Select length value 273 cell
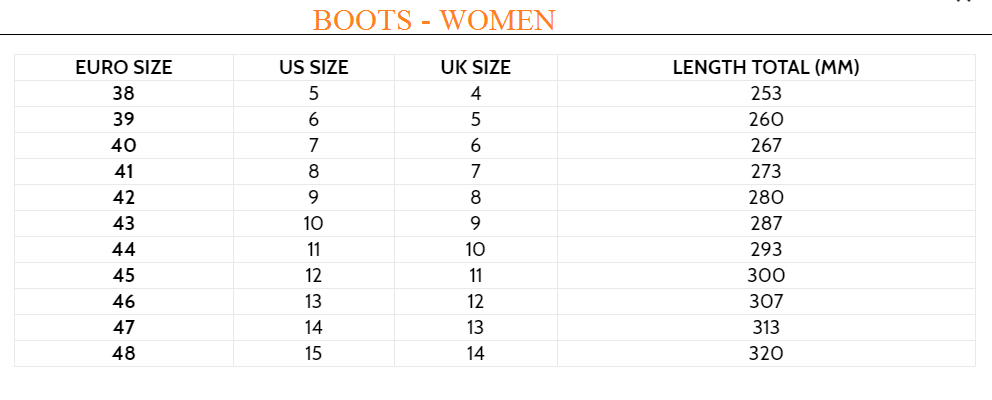 click(x=766, y=172)
